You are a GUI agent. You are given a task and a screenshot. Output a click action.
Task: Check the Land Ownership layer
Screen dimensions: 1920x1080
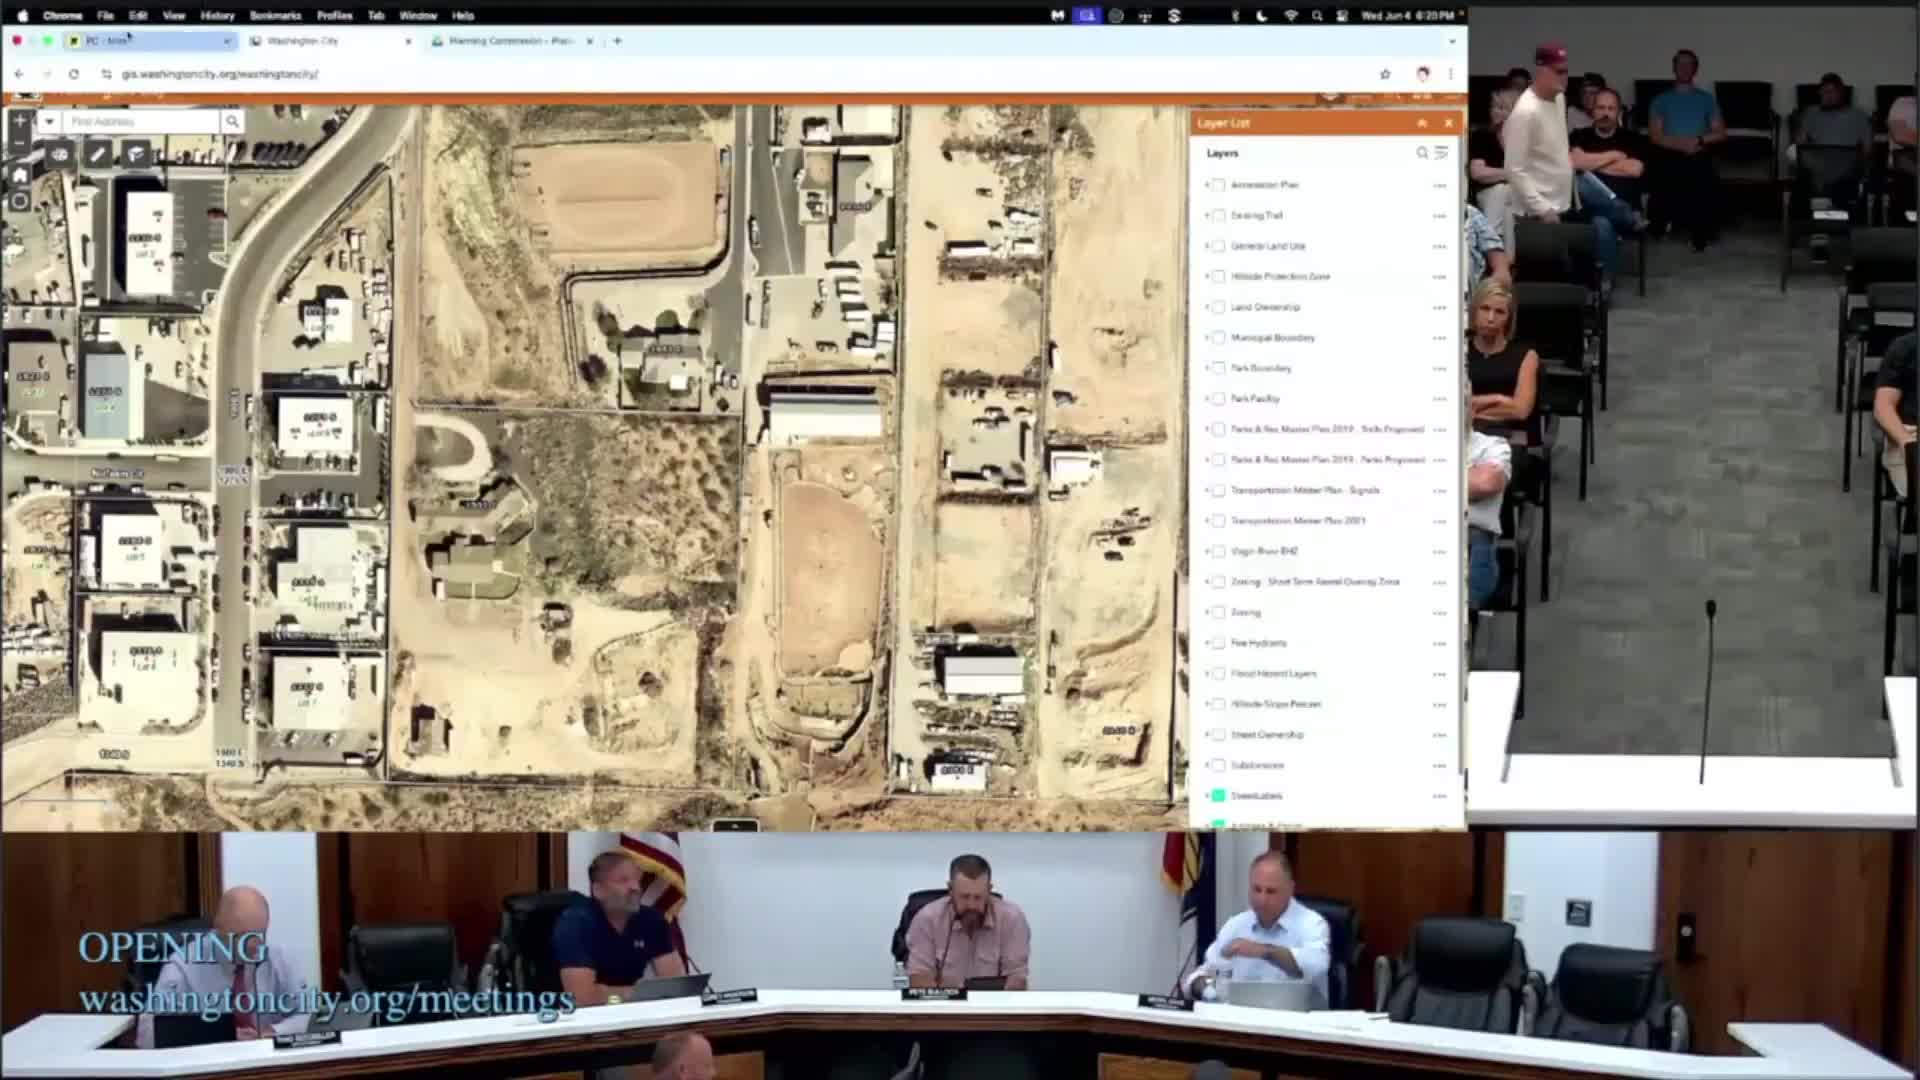click(x=1218, y=307)
